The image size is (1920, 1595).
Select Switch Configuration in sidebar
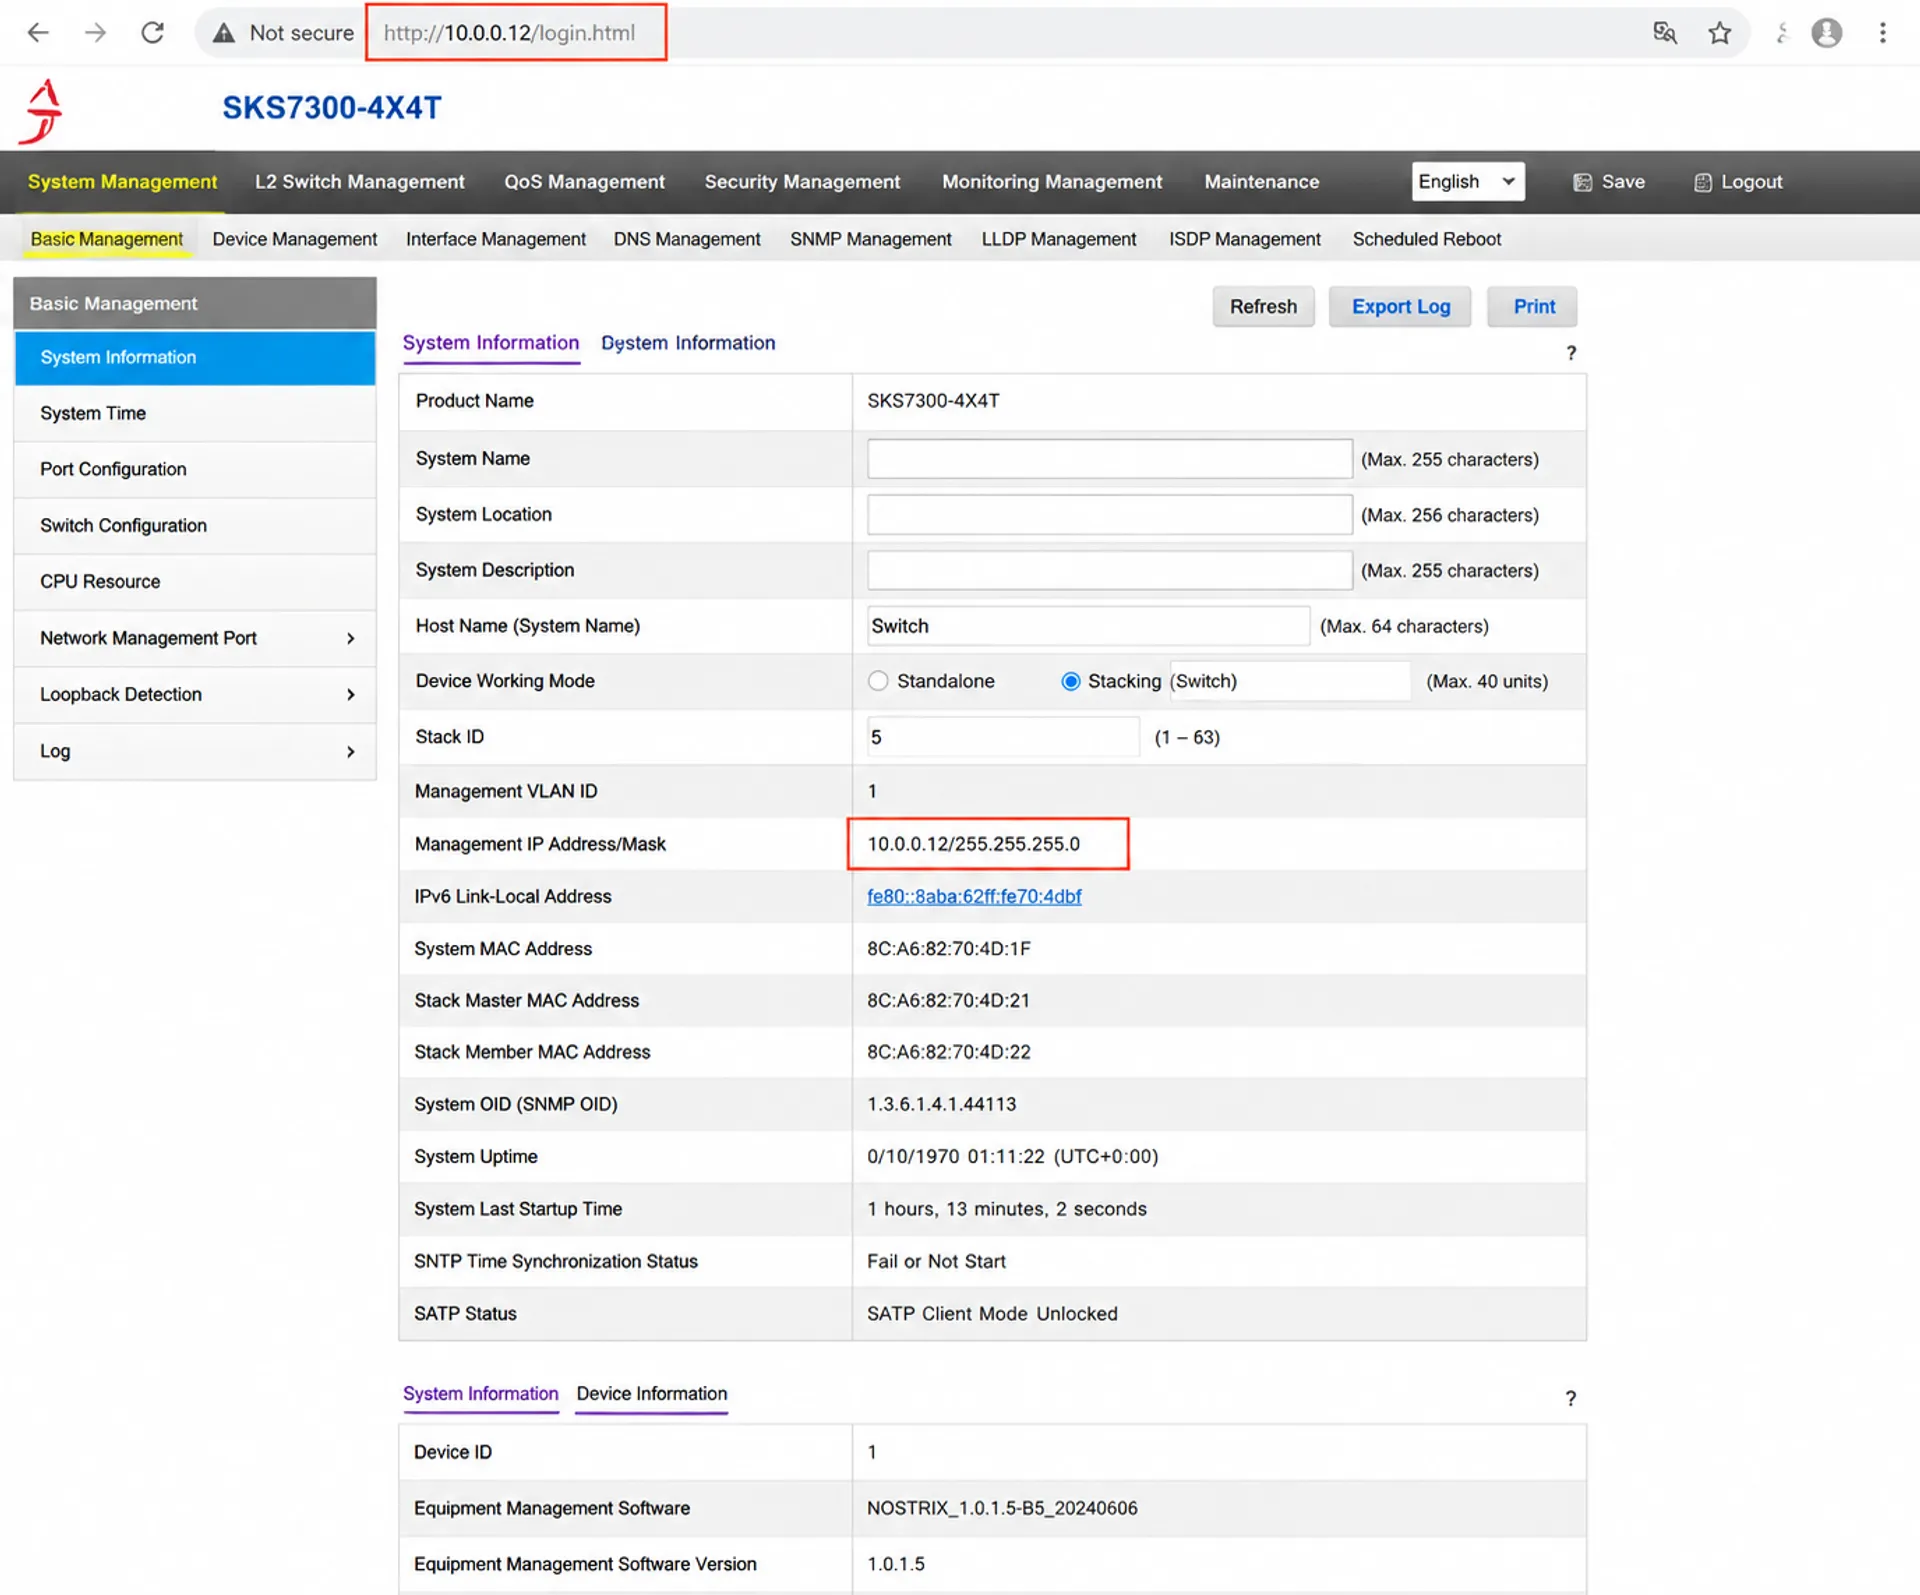coord(195,526)
